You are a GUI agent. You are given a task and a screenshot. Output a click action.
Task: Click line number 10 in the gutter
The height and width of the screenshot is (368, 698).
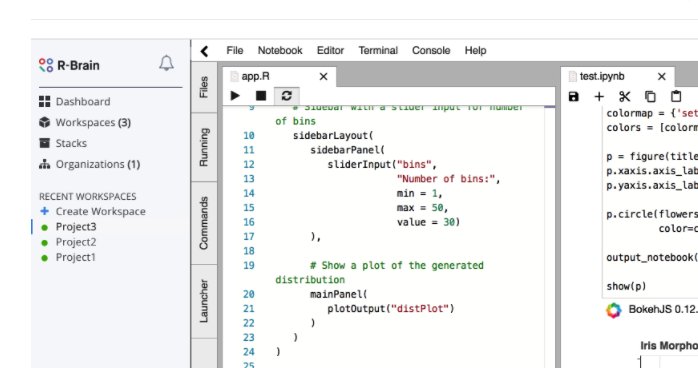click(x=249, y=135)
